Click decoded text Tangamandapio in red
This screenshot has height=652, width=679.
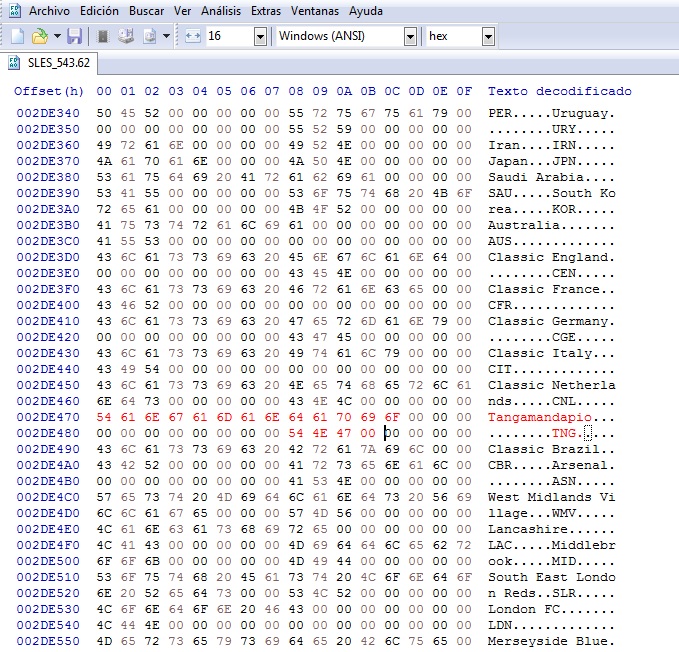click(540, 417)
